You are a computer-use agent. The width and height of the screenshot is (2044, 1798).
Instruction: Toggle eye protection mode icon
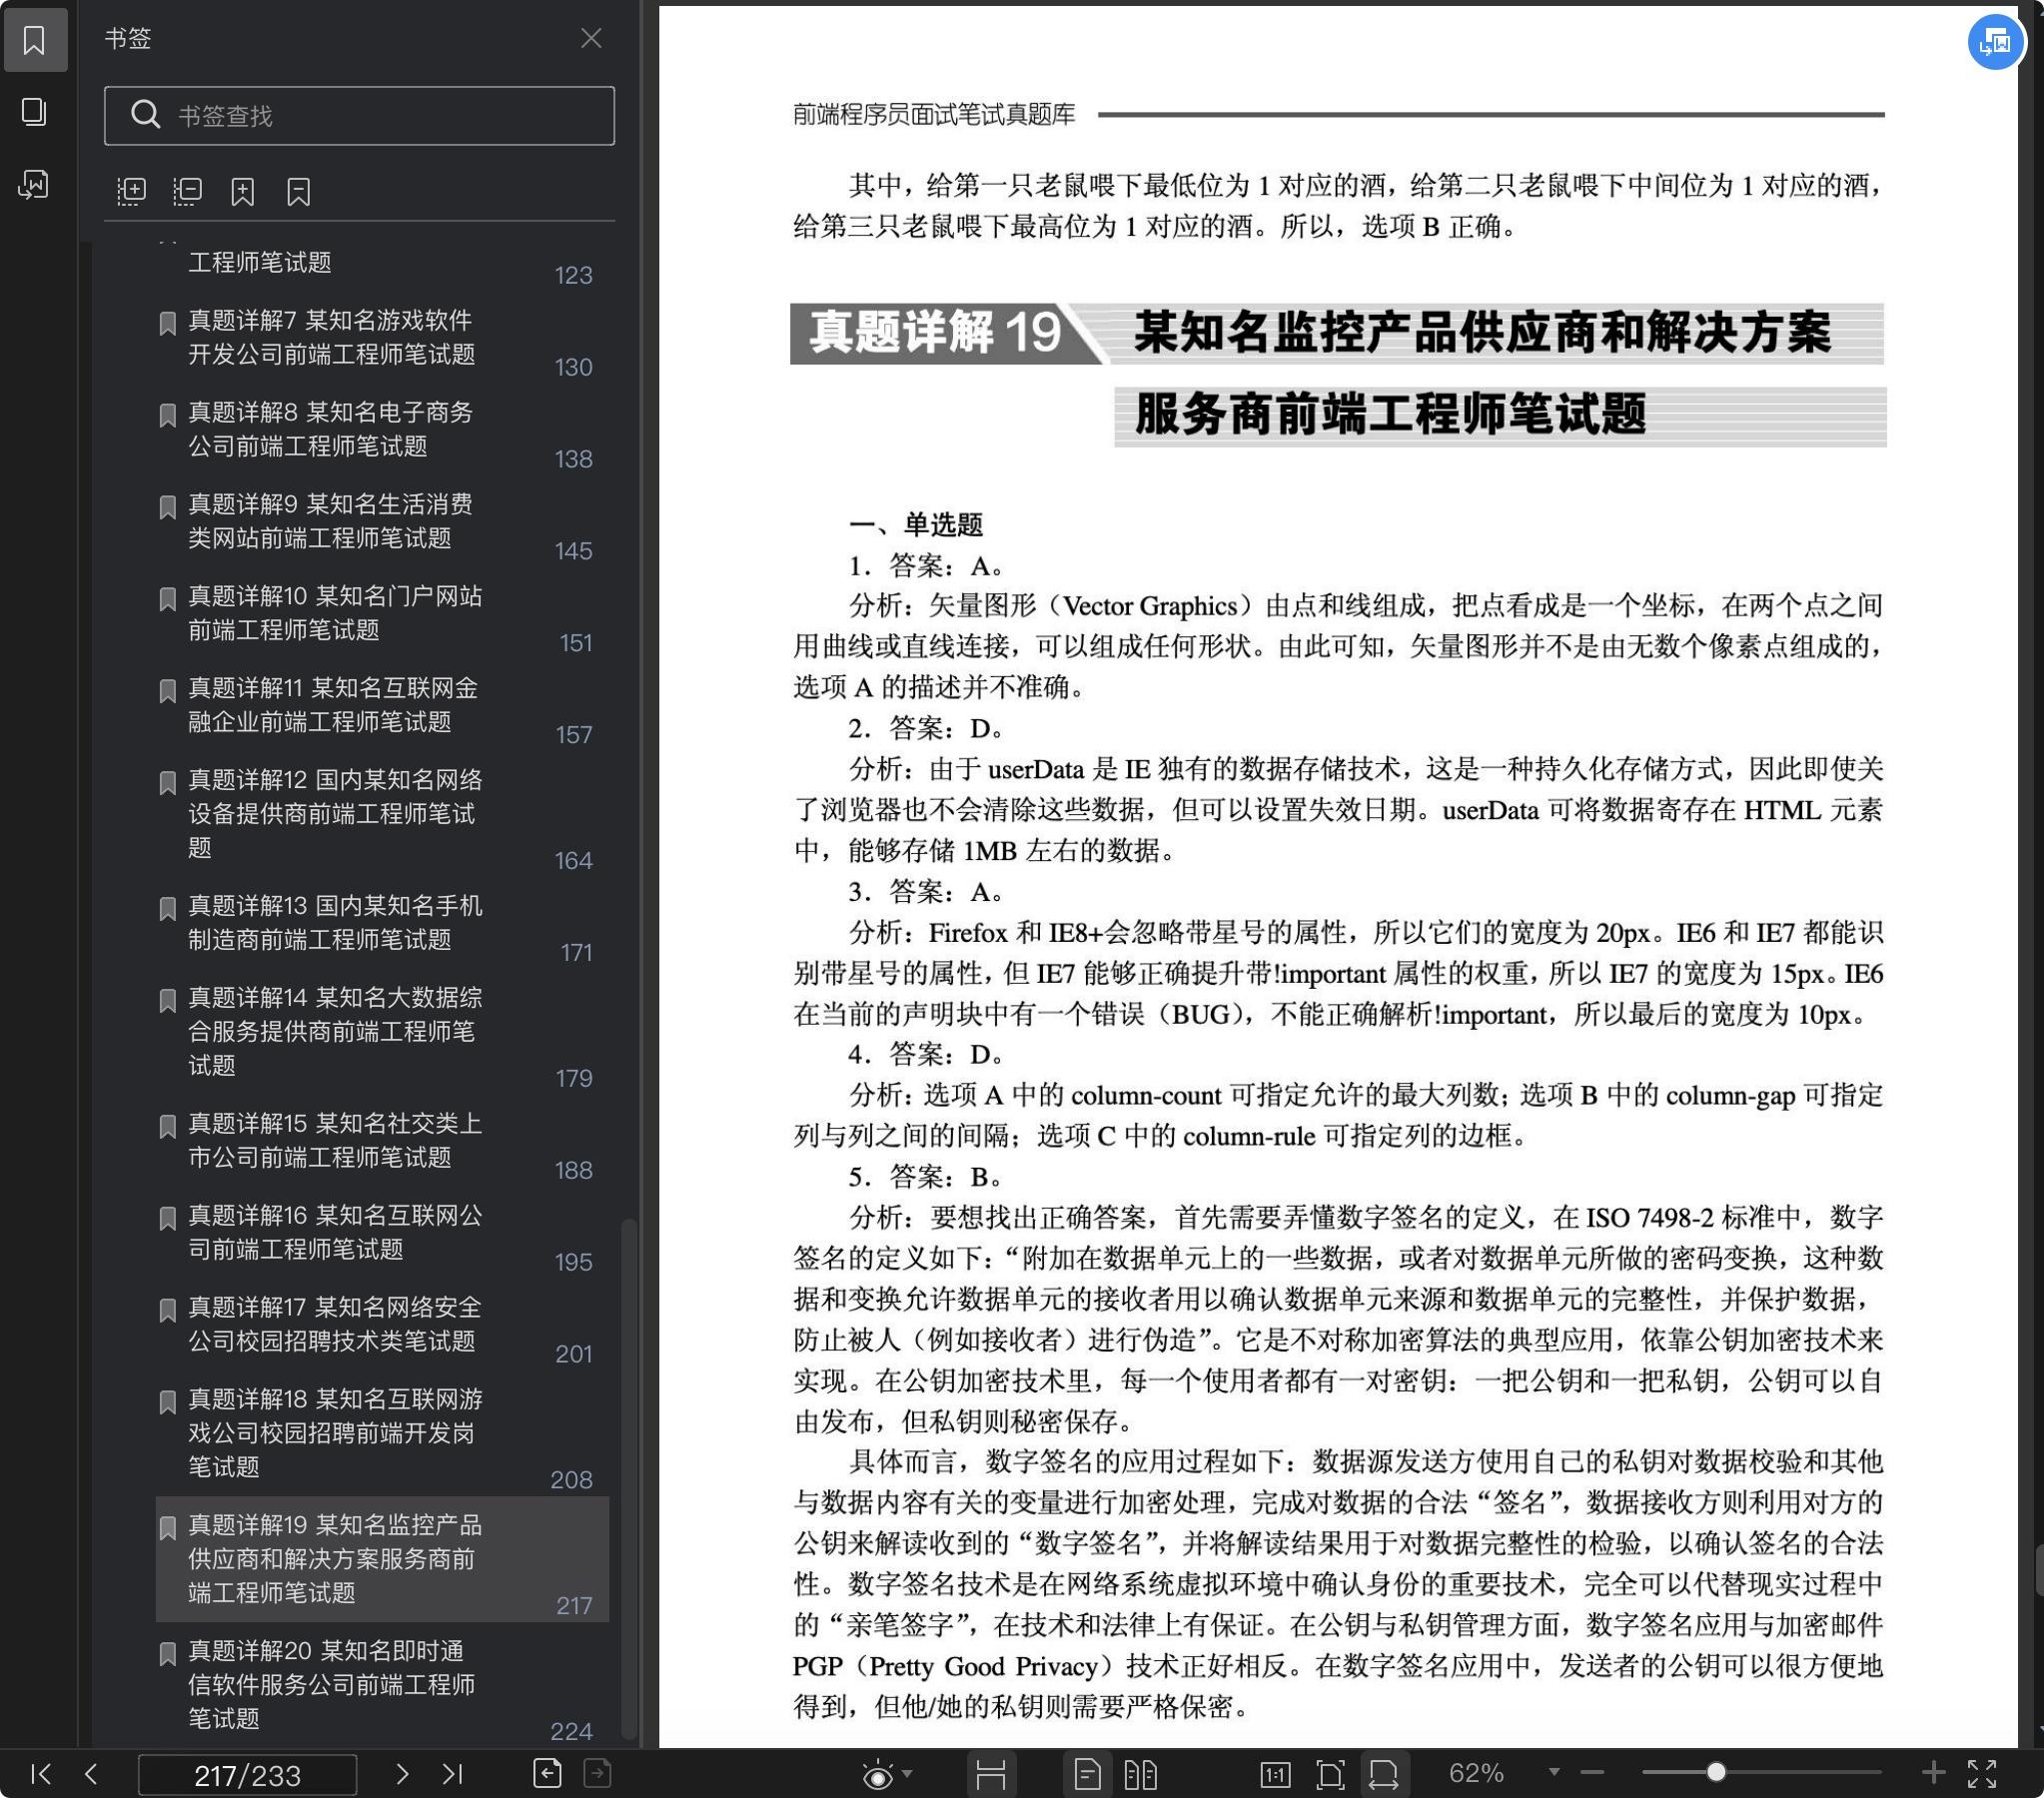pos(877,1775)
